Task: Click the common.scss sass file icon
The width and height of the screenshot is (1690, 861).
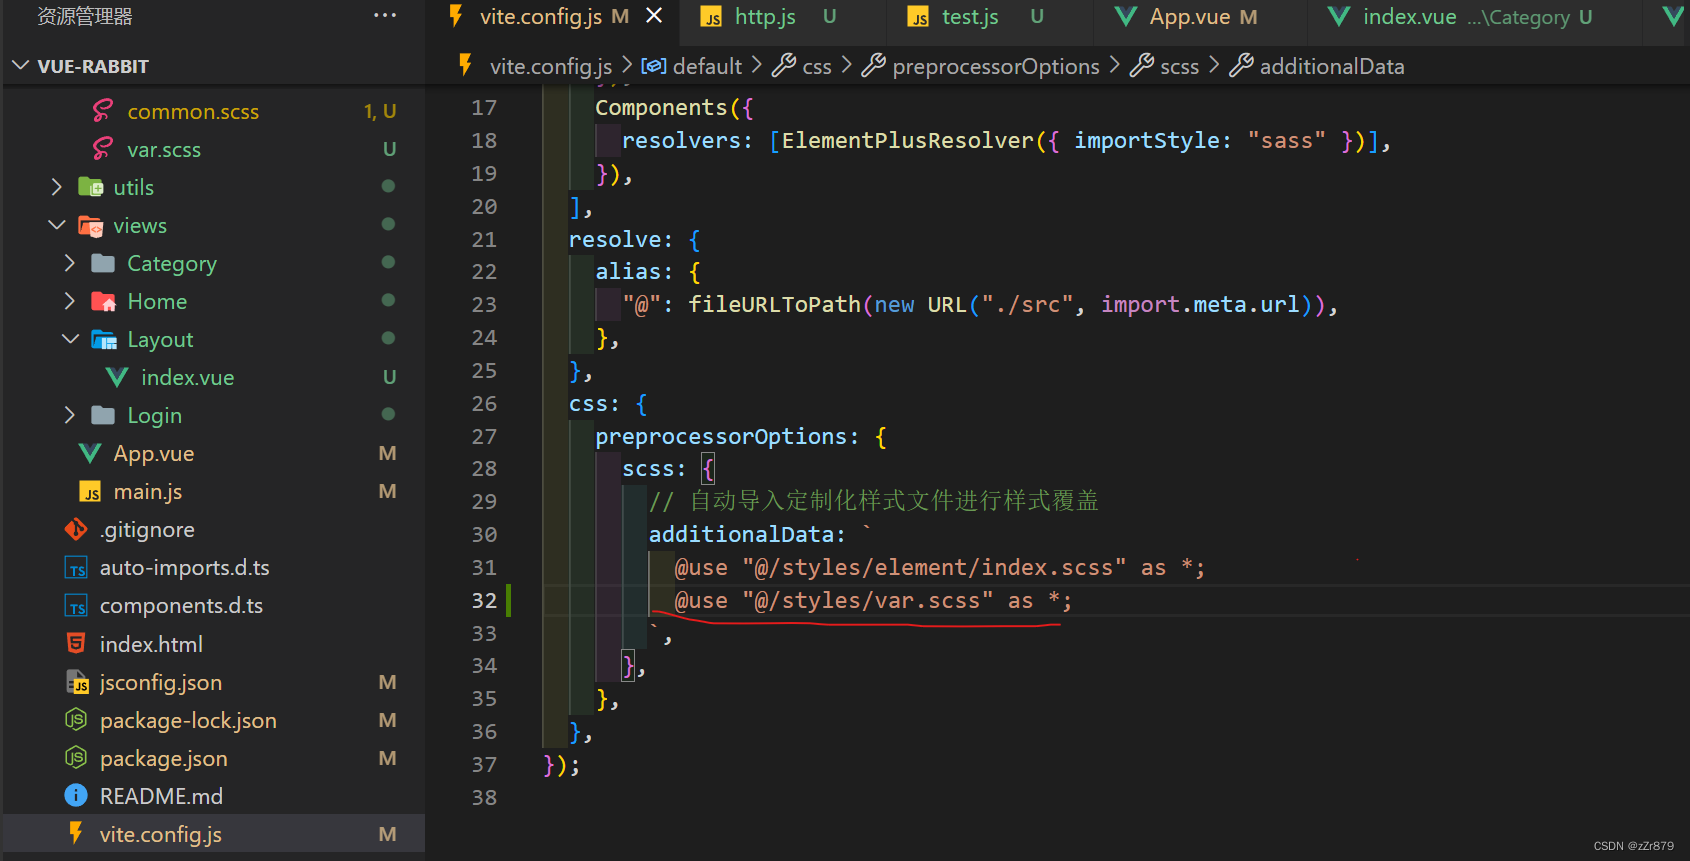Action: [102, 111]
